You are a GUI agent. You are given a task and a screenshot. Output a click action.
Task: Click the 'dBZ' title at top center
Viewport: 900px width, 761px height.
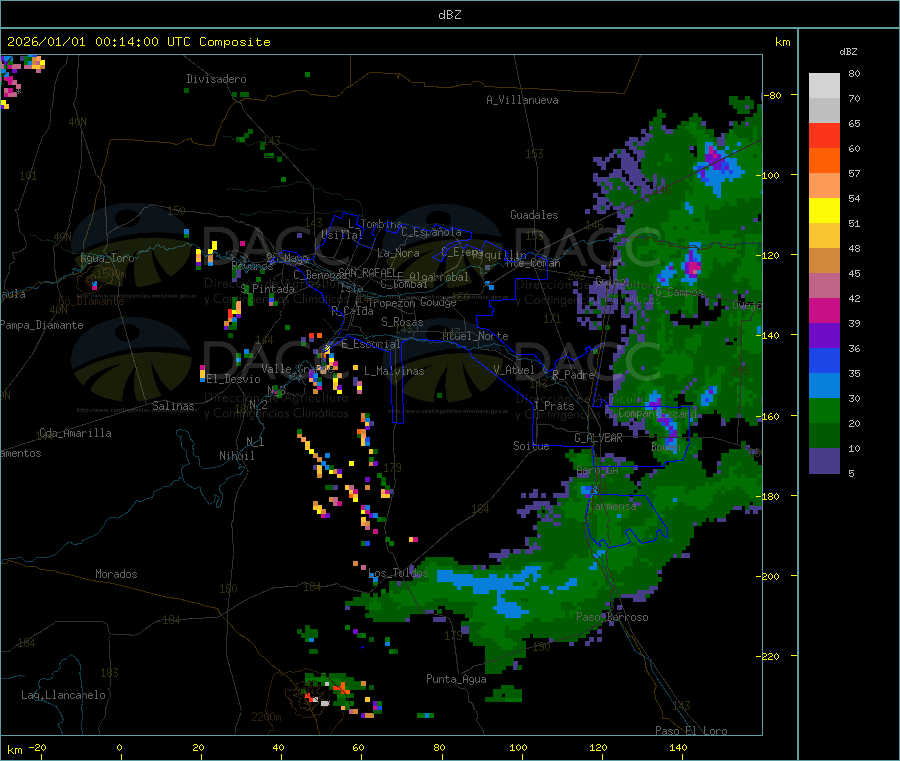coord(449,15)
